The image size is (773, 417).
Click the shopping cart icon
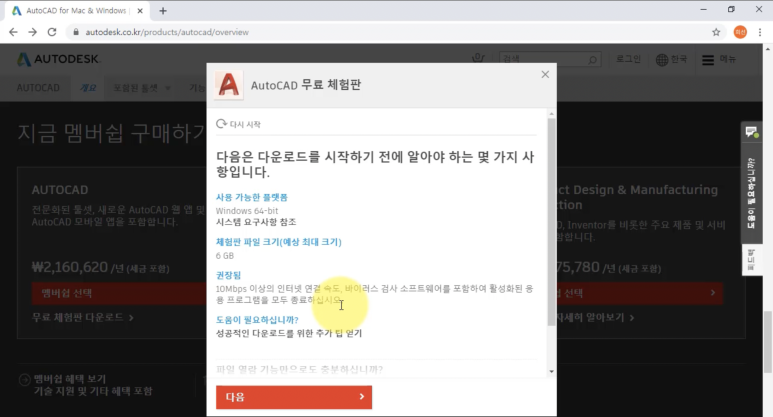(478, 59)
